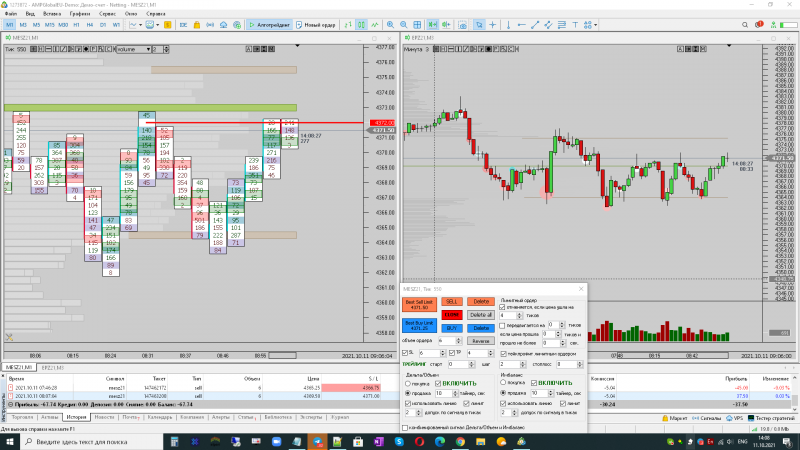Open the Файл menu
This screenshot has height=450, width=800.
click(x=10, y=14)
